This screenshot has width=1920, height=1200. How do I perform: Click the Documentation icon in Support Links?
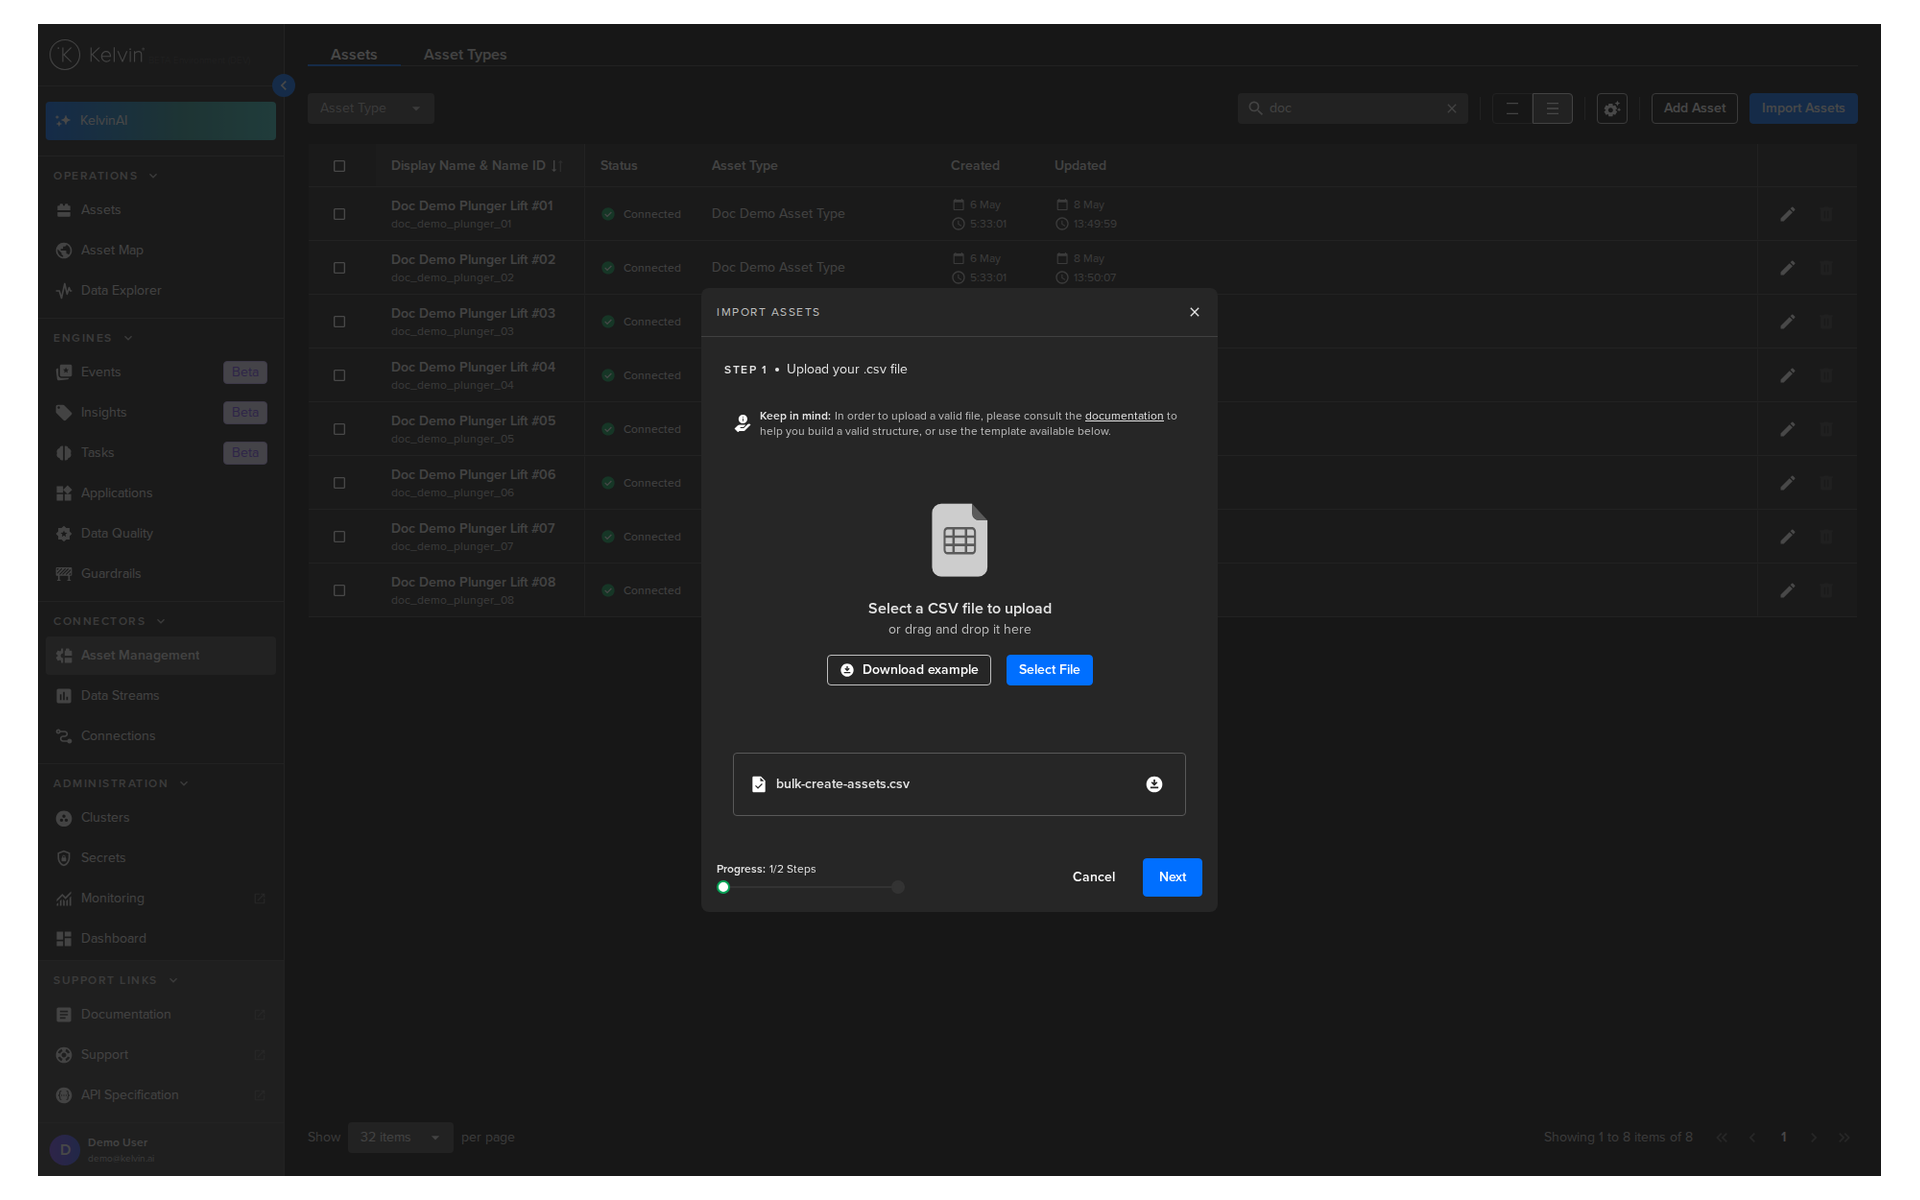tap(64, 1015)
